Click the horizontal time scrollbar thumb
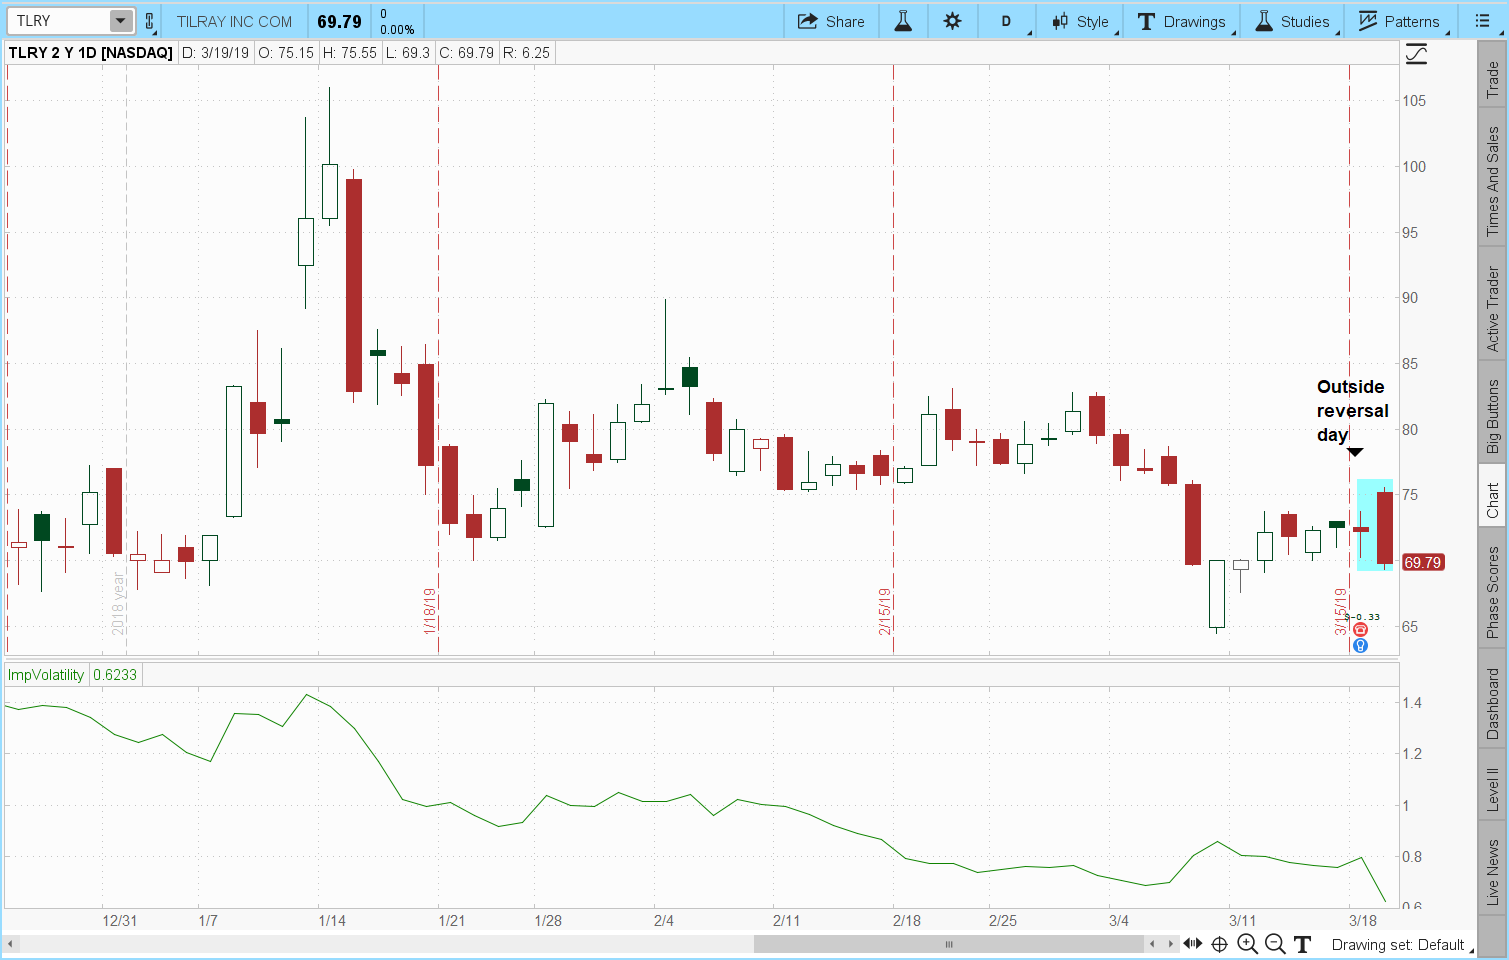Image resolution: width=1509 pixels, height=960 pixels. pyautogui.click(x=948, y=944)
